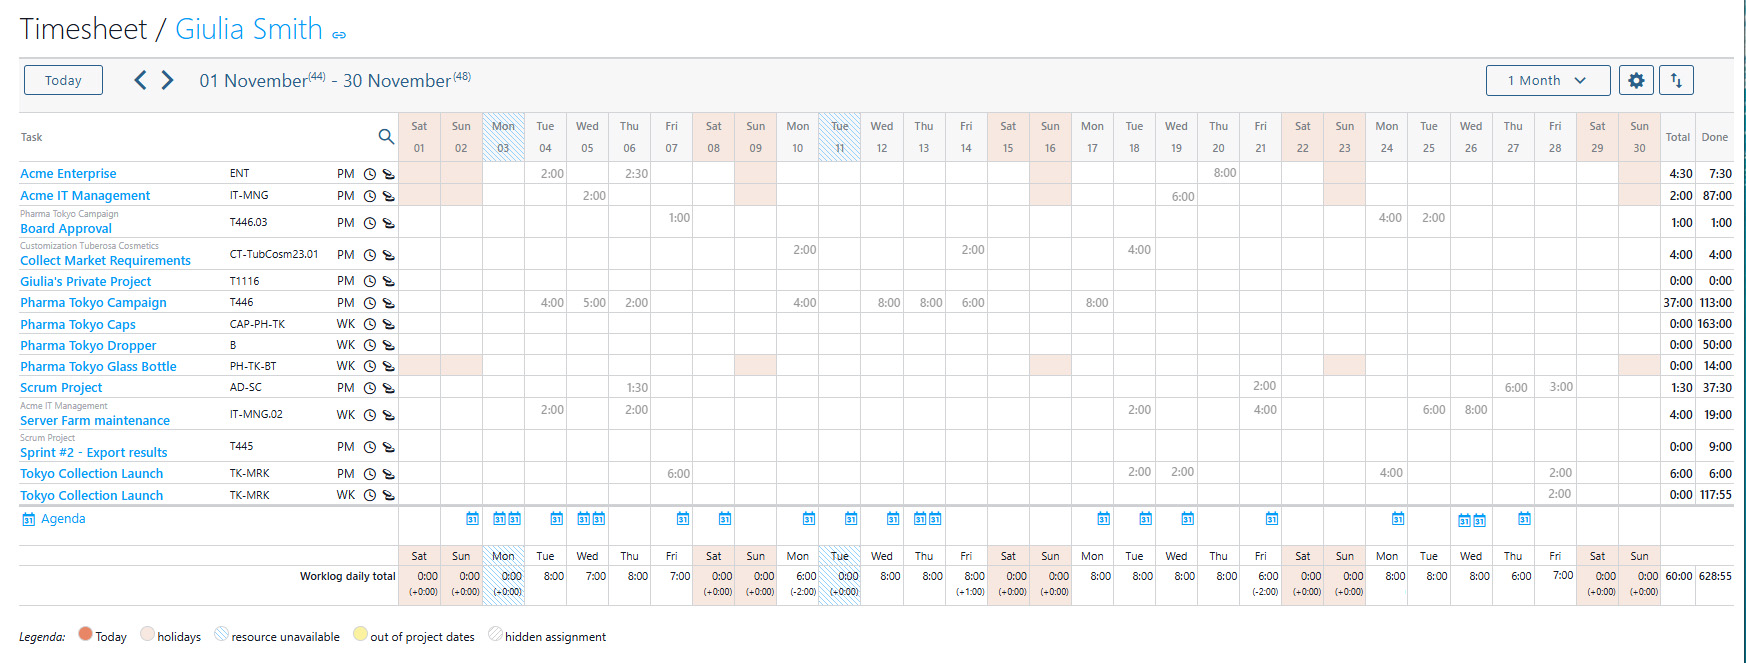
Task: Open the agenda calendar icon for Thu 27
Action: [x=1524, y=518]
